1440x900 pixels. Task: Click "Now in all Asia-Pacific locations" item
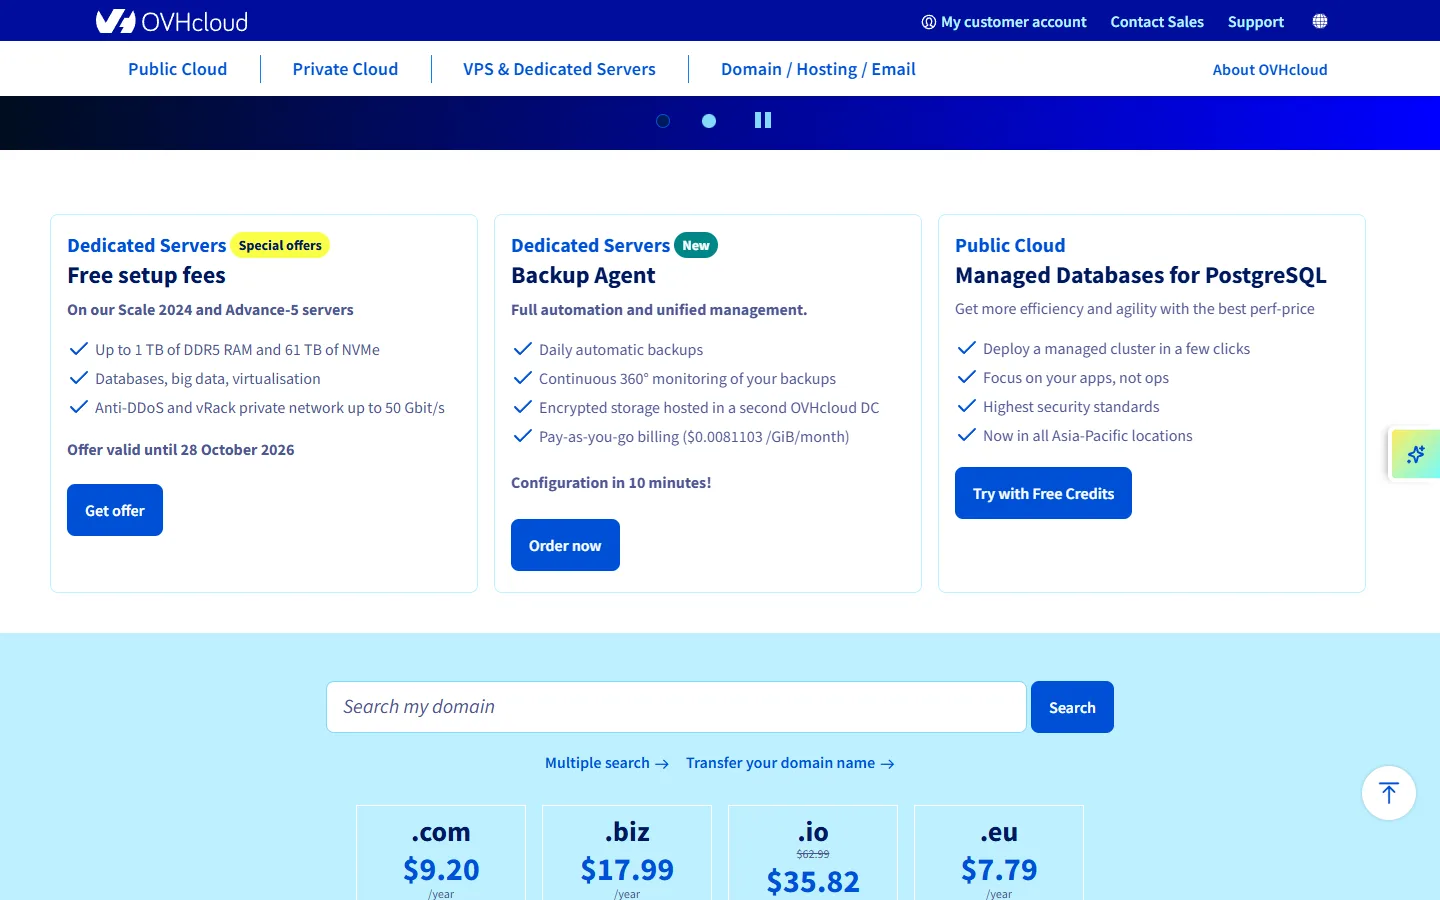click(1088, 436)
